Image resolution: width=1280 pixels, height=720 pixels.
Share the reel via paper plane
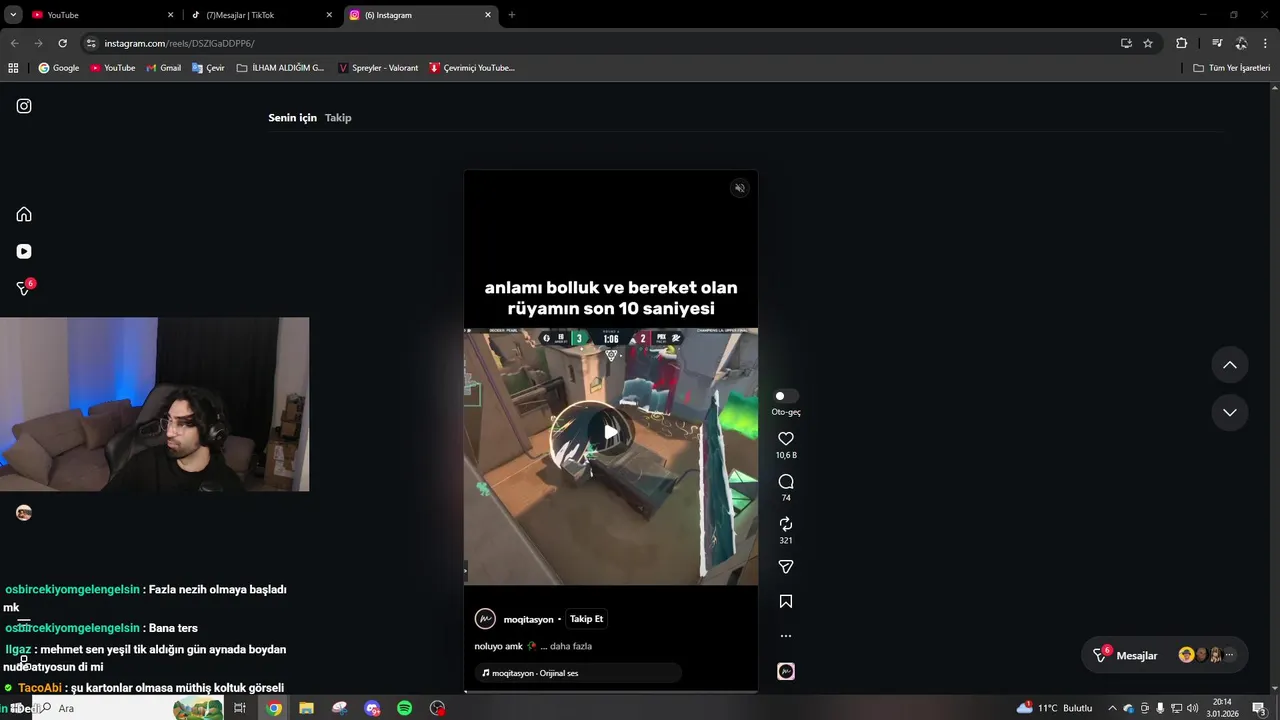[x=786, y=567]
